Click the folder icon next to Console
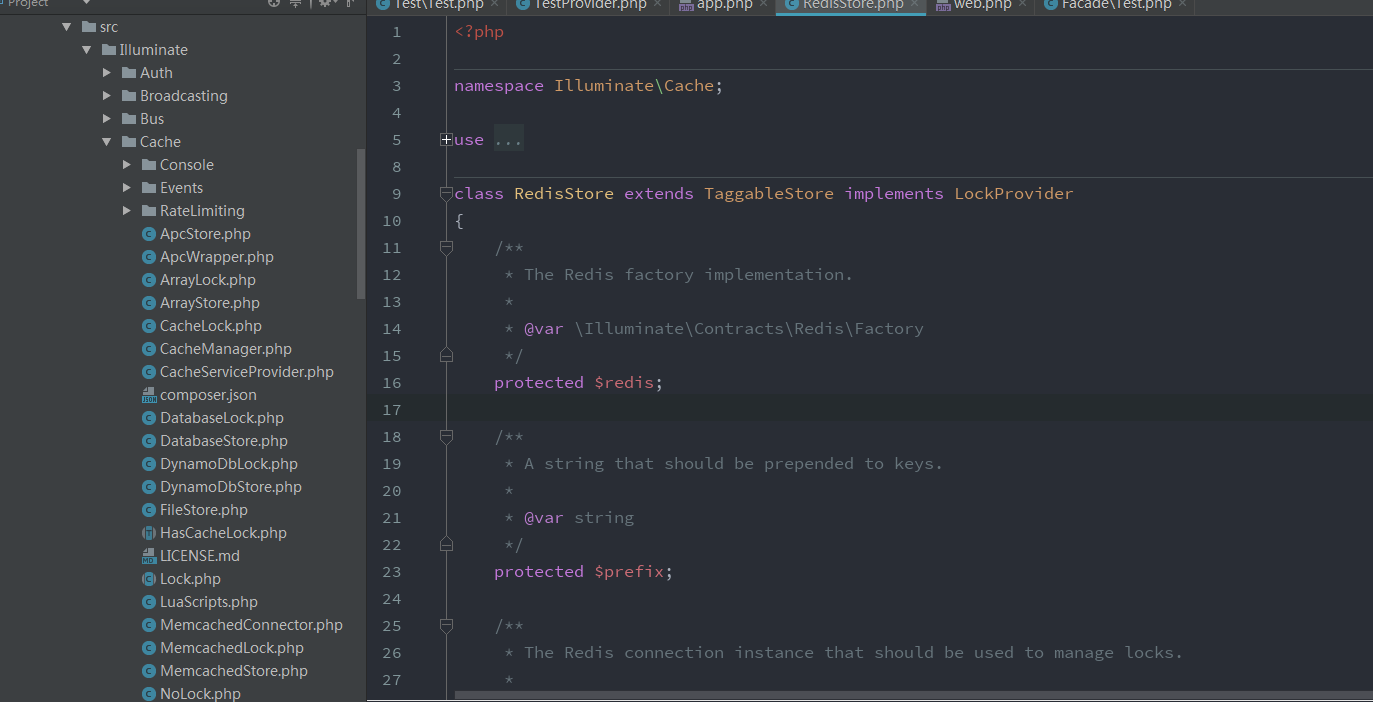This screenshot has width=1373, height=702. pos(149,165)
